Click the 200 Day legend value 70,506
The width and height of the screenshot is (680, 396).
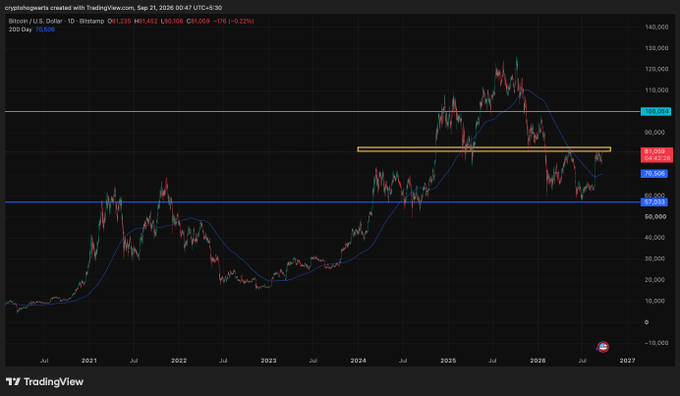pos(45,29)
